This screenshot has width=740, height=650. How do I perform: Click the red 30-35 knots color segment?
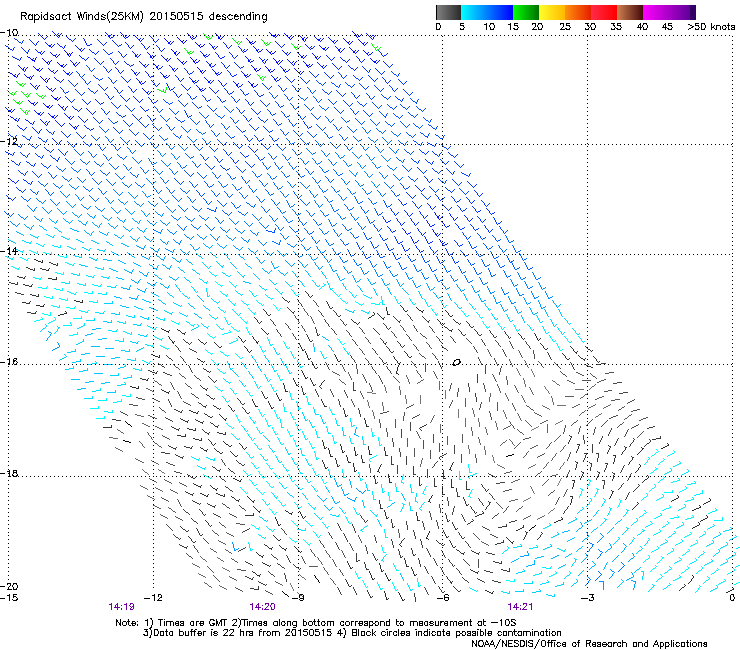(604, 12)
